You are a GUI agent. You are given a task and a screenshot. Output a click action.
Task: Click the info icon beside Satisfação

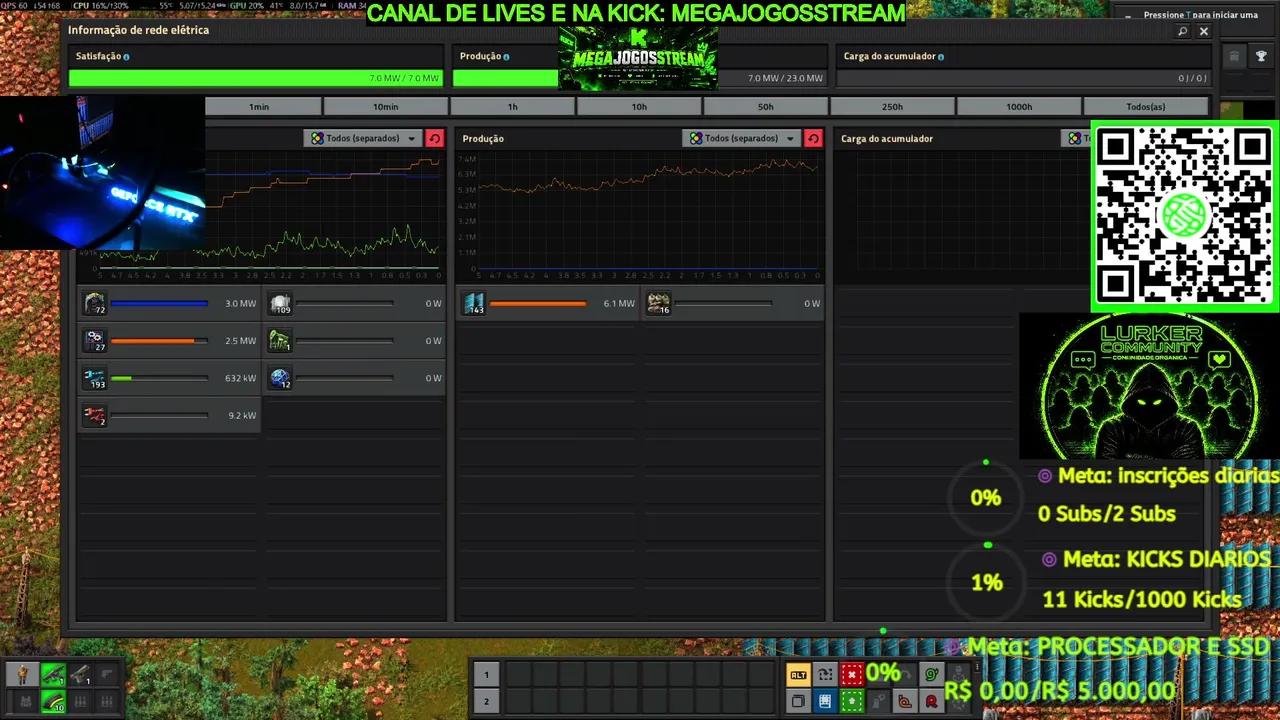pos(126,57)
